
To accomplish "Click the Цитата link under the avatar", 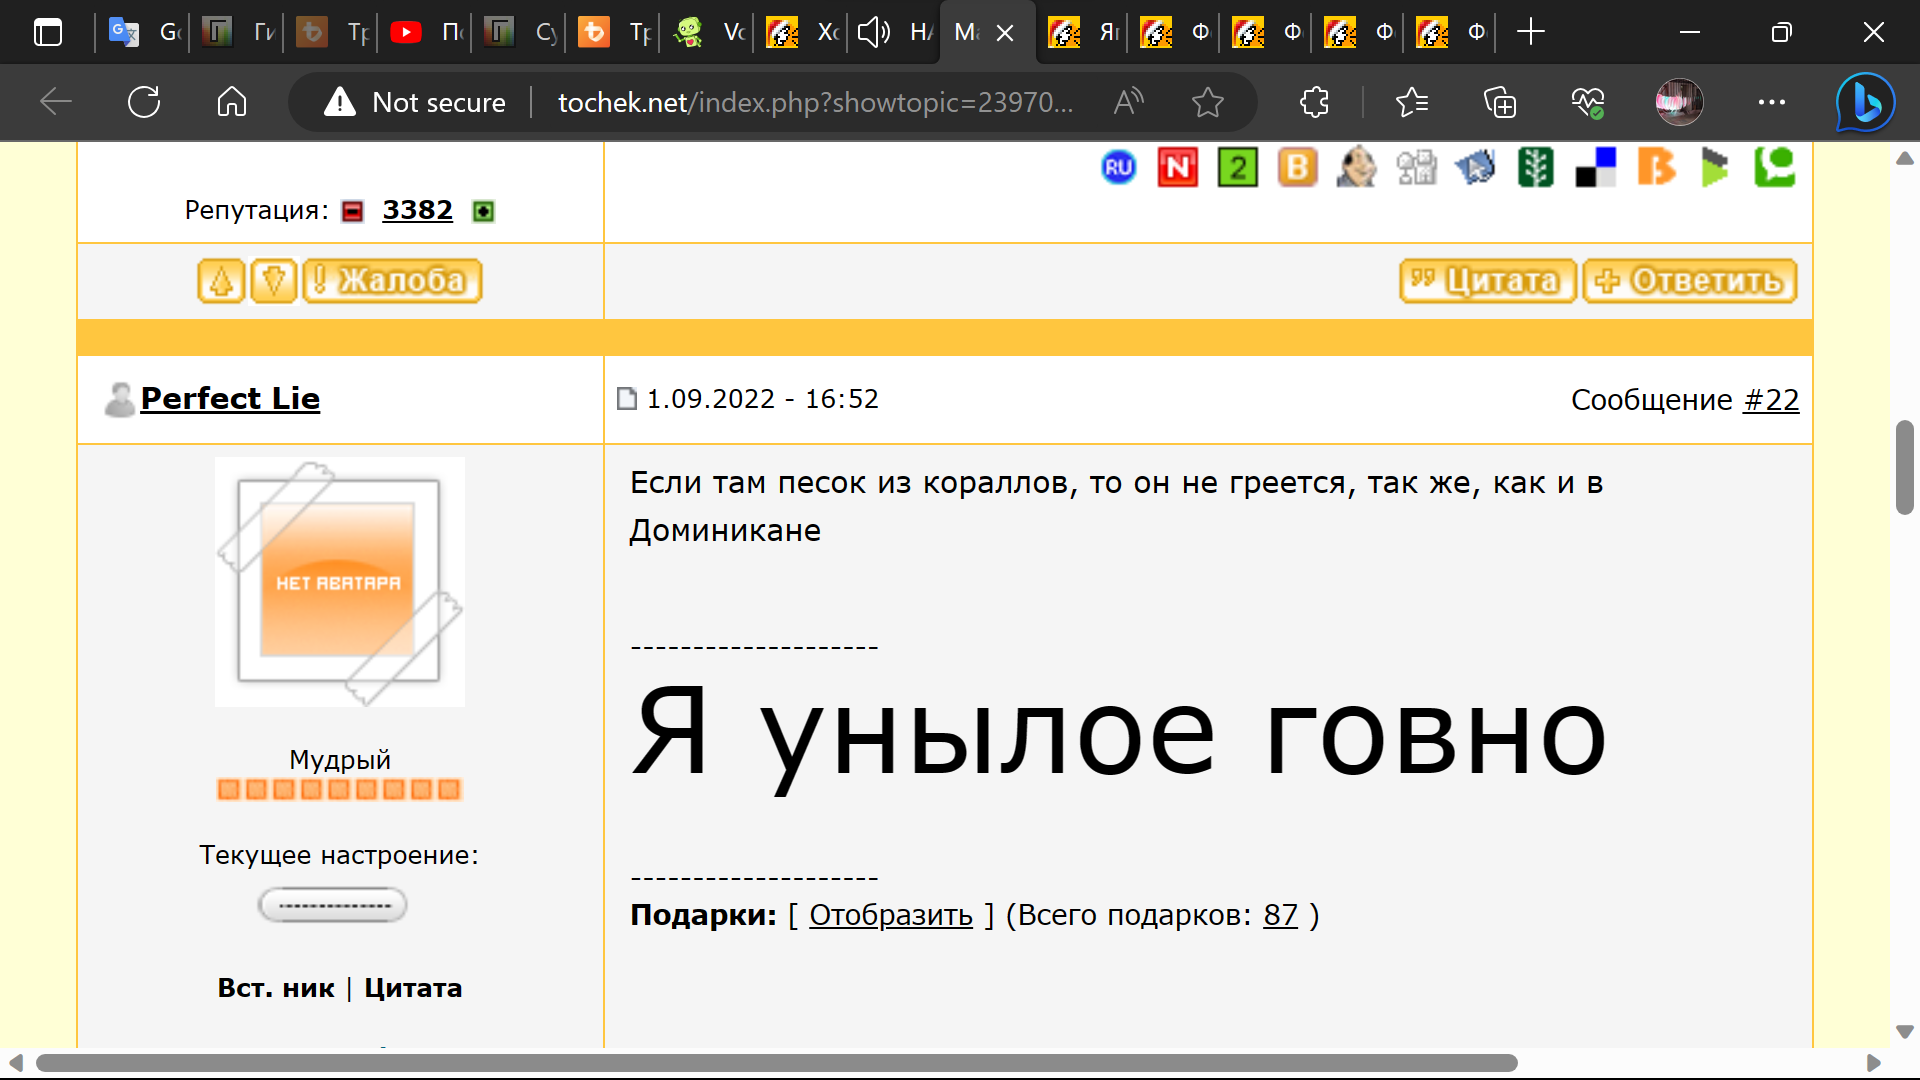I will point(413,988).
